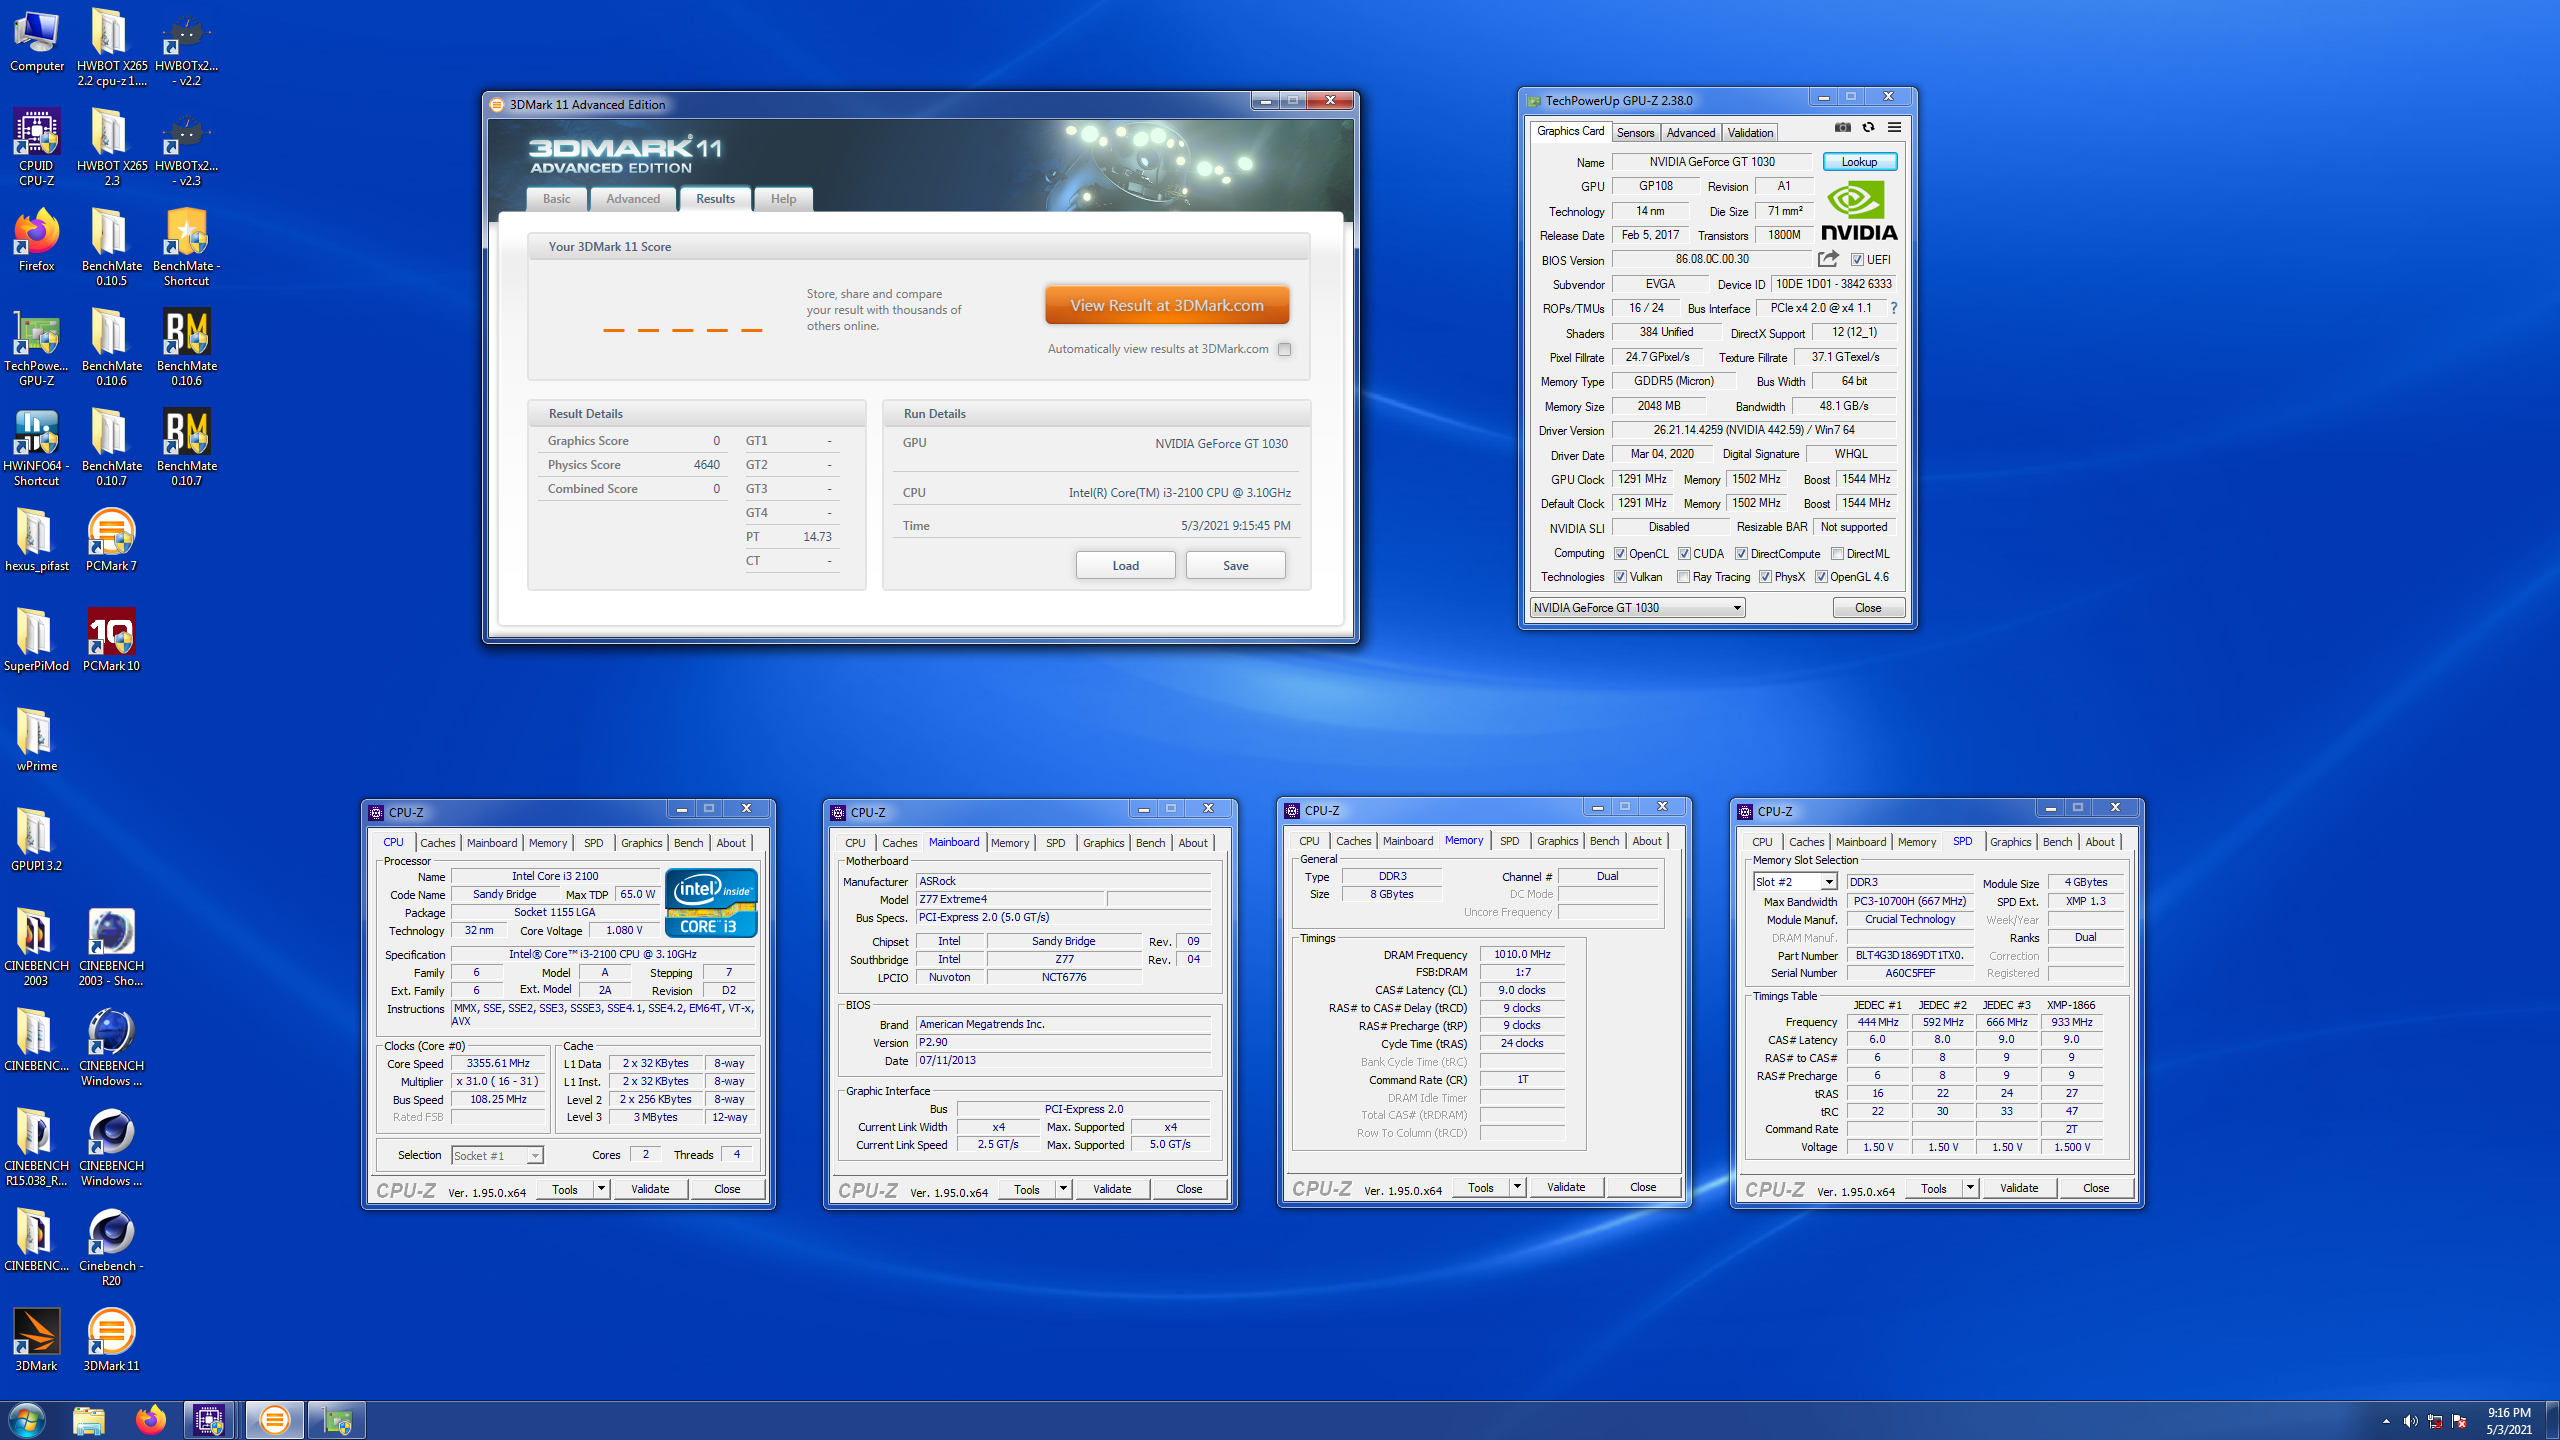Viewport: 2560px width, 1440px height.
Task: Open the Computer desktop icon
Action: pos(37,41)
